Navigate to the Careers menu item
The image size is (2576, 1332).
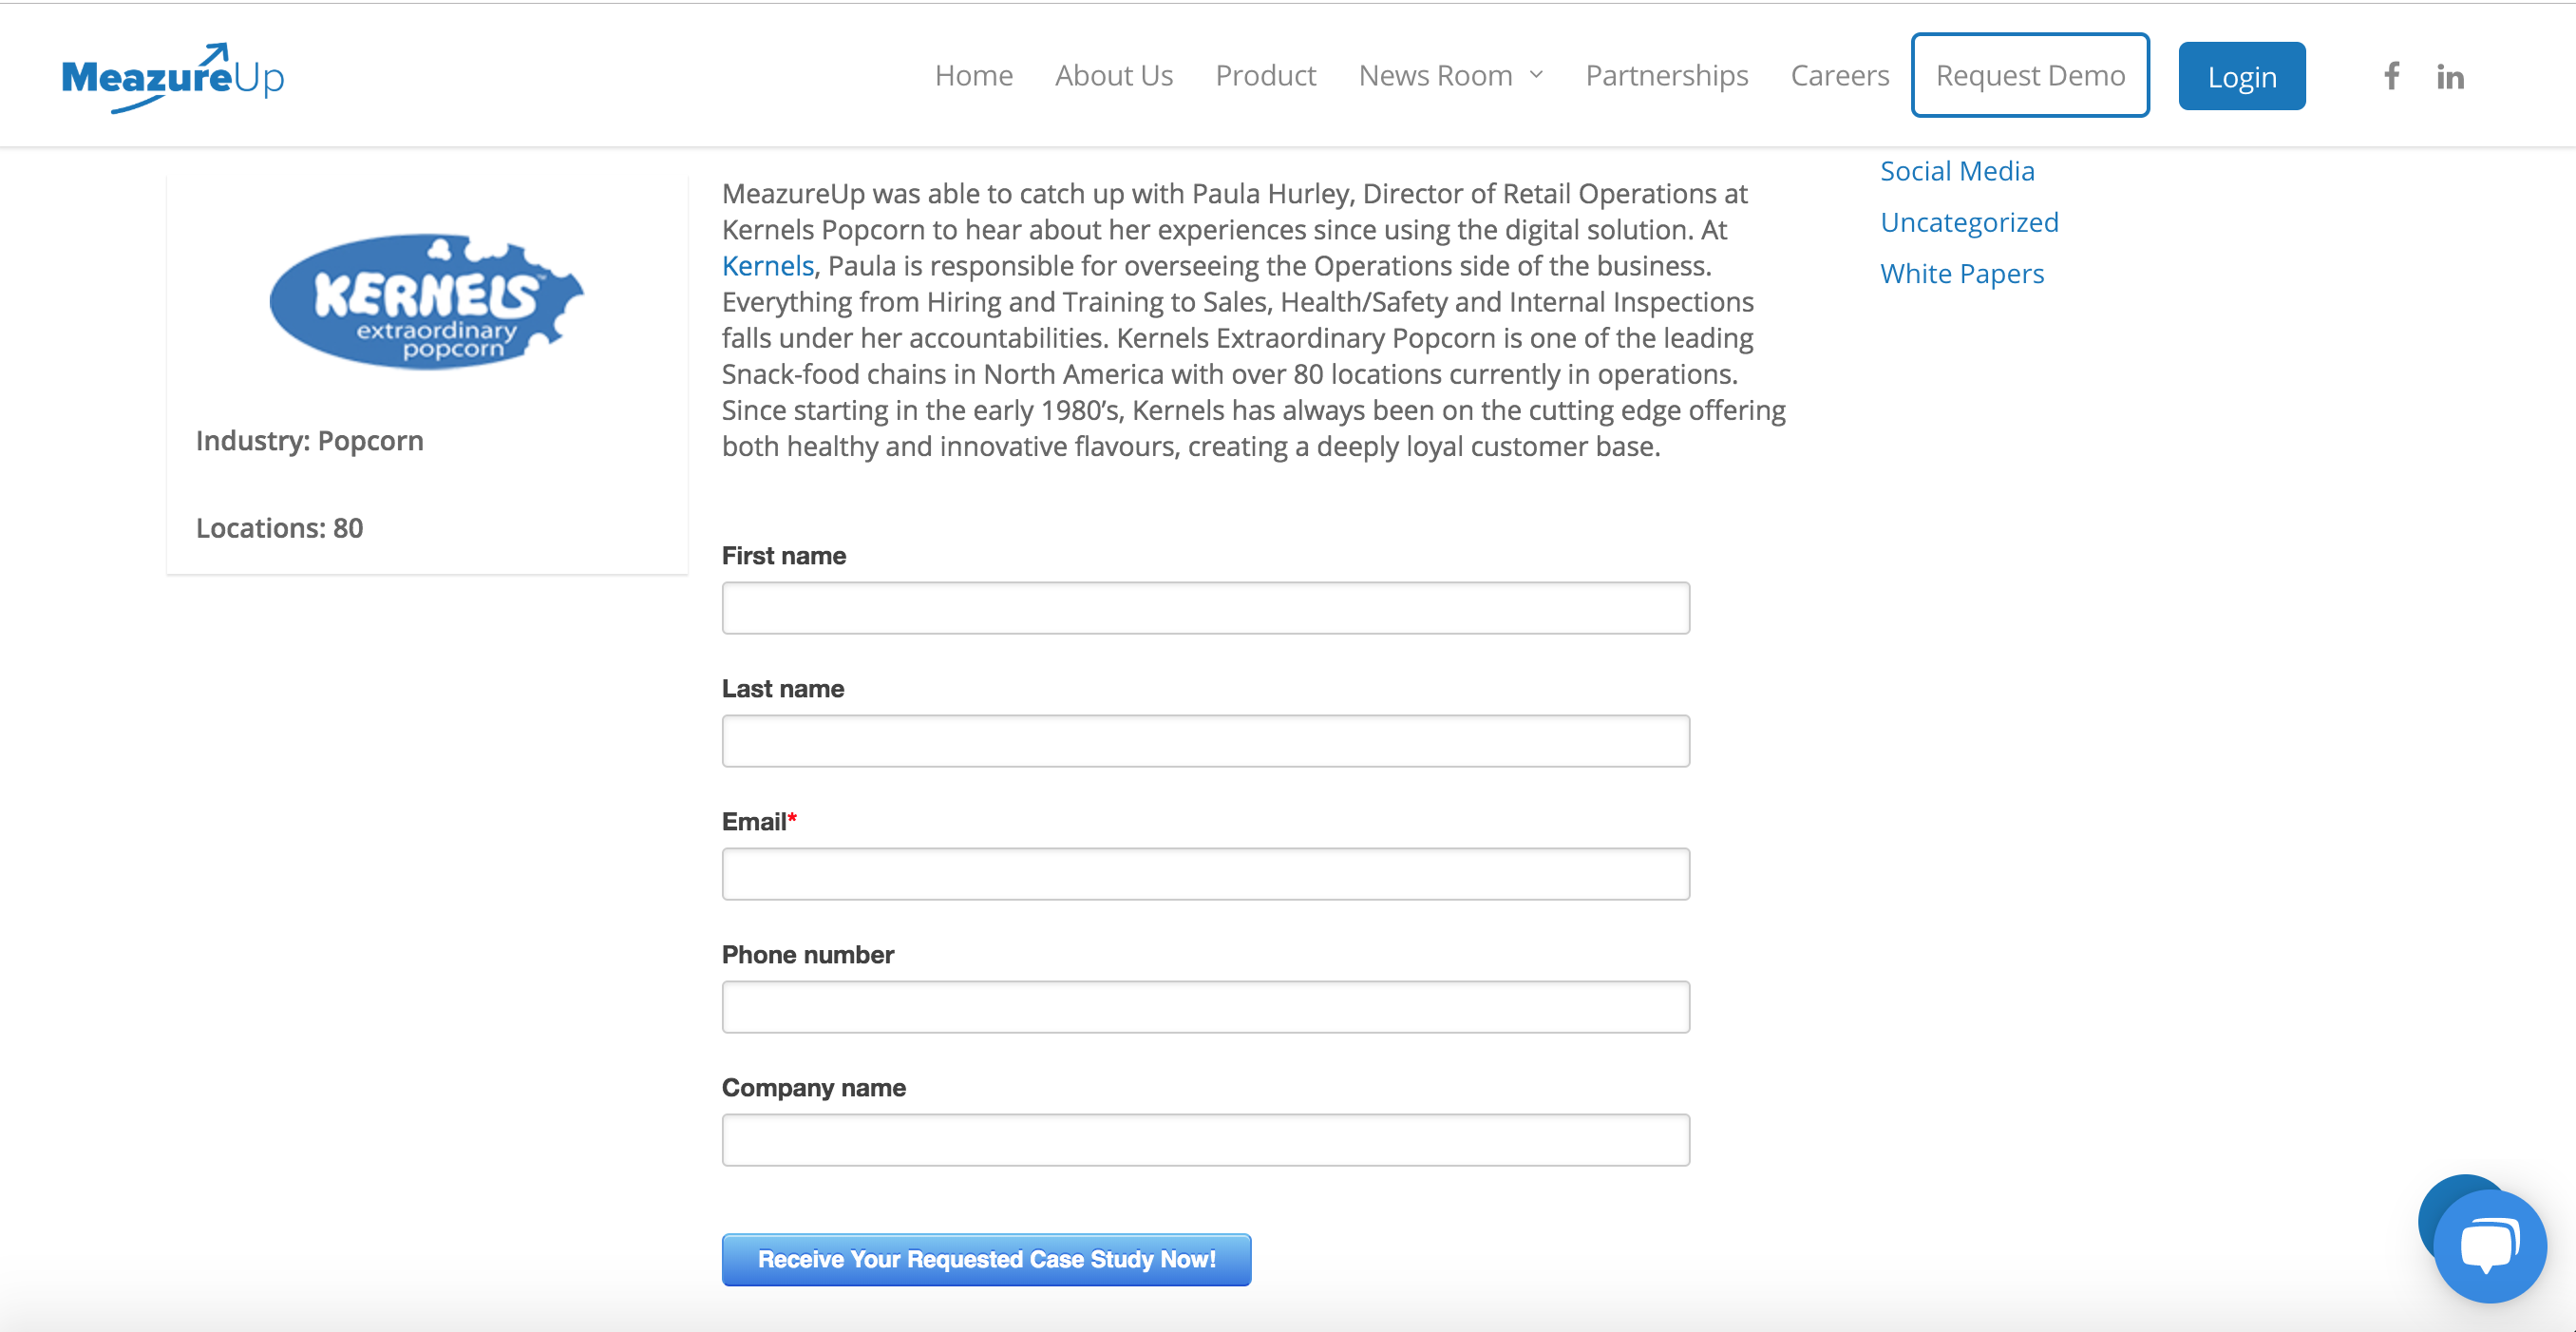pyautogui.click(x=1839, y=73)
